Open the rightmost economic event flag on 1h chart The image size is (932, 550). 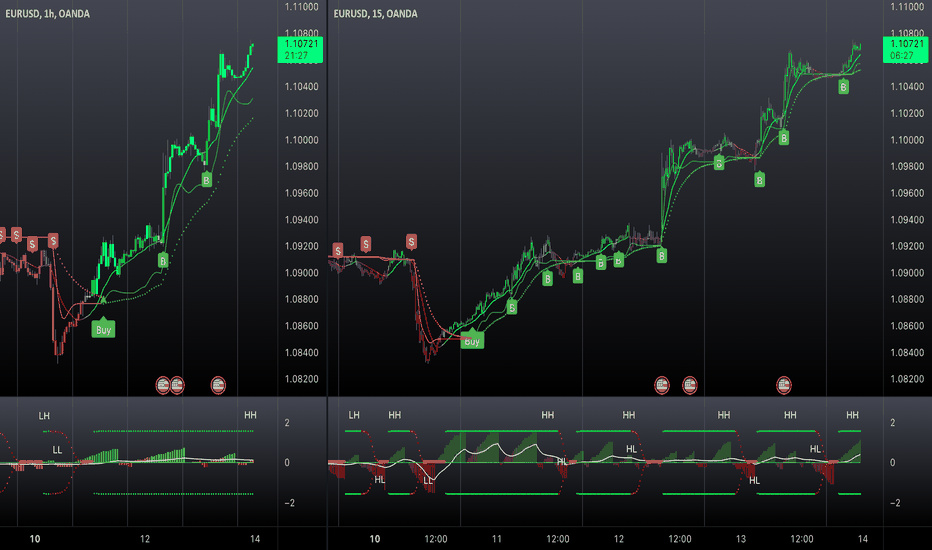point(218,385)
